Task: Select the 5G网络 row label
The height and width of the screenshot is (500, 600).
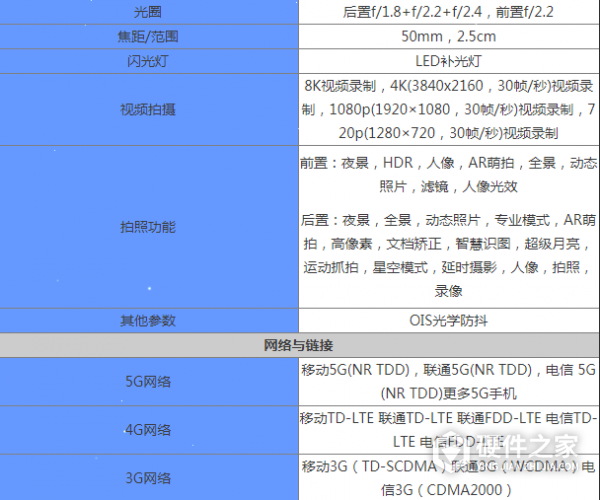Action: click(x=147, y=381)
